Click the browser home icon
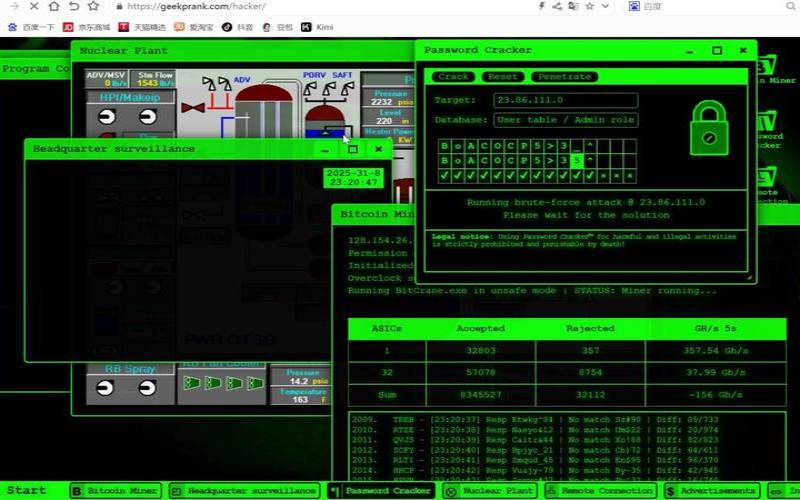800x500 pixels. [54, 6]
